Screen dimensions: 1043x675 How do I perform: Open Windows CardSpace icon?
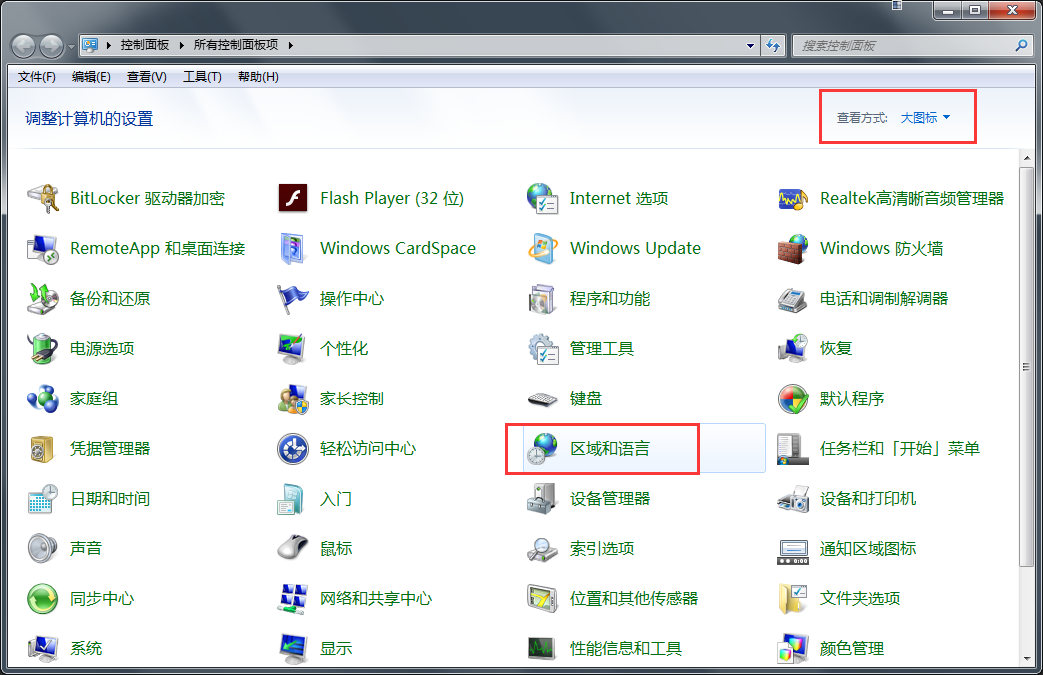293,248
